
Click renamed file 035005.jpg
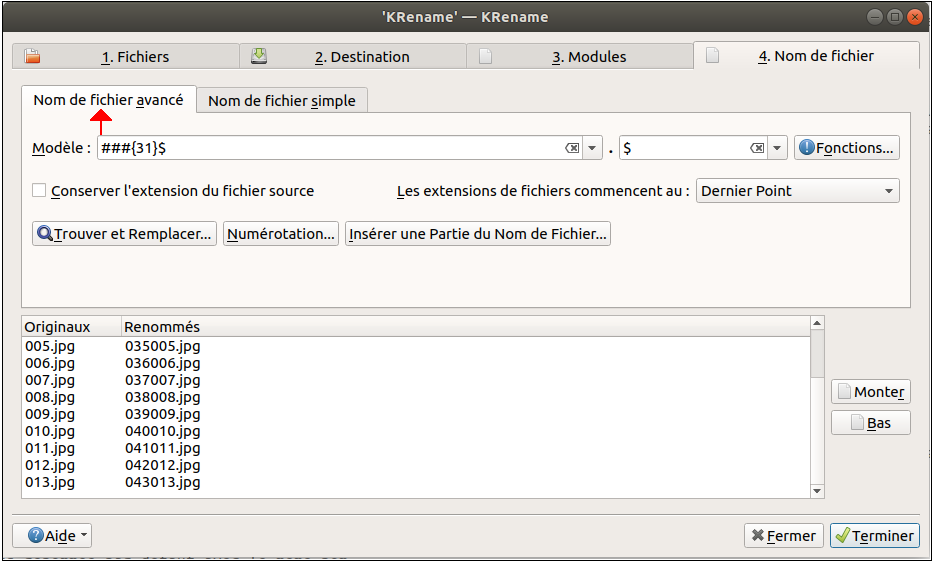[x=163, y=346]
